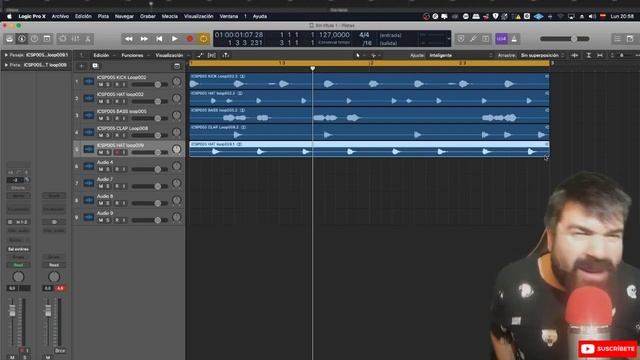Image resolution: width=640 pixels, height=360 pixels.
Task: Mute the ICSP005 CLAP Loop008 track
Action: click(x=101, y=135)
